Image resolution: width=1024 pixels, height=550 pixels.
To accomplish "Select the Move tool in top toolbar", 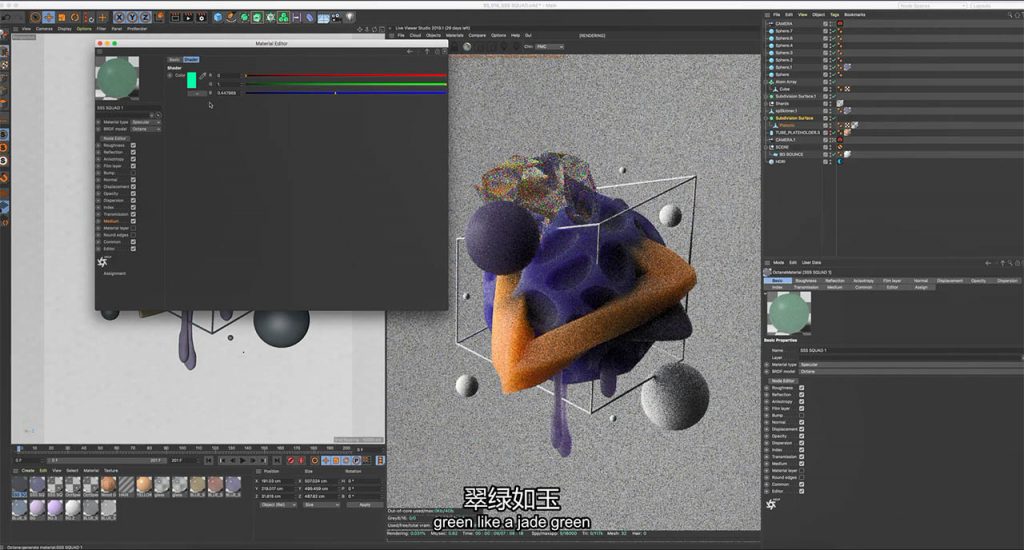I will click(50, 17).
